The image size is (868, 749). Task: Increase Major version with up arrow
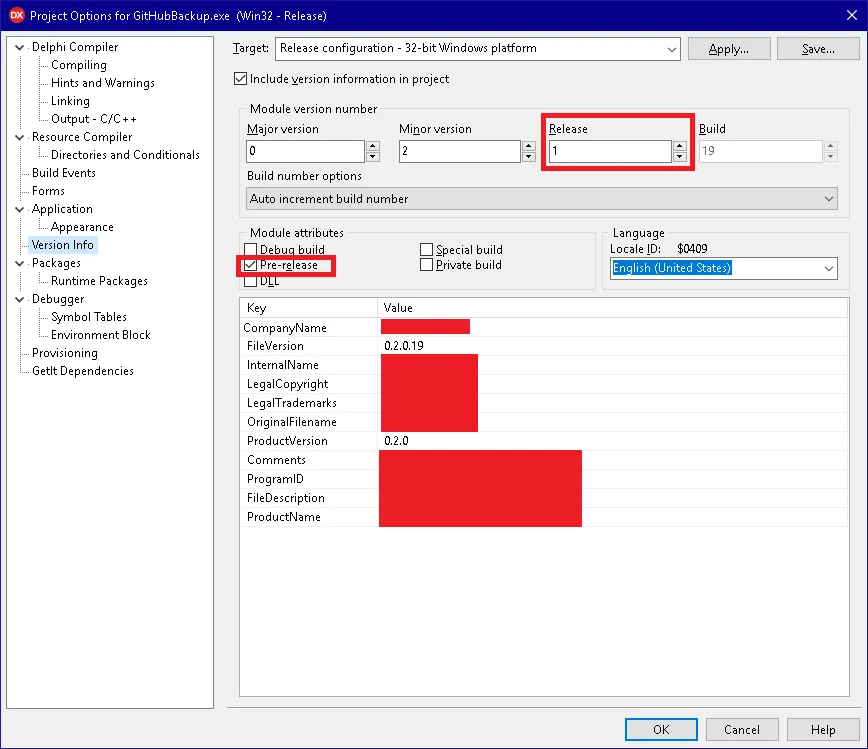[373, 146]
